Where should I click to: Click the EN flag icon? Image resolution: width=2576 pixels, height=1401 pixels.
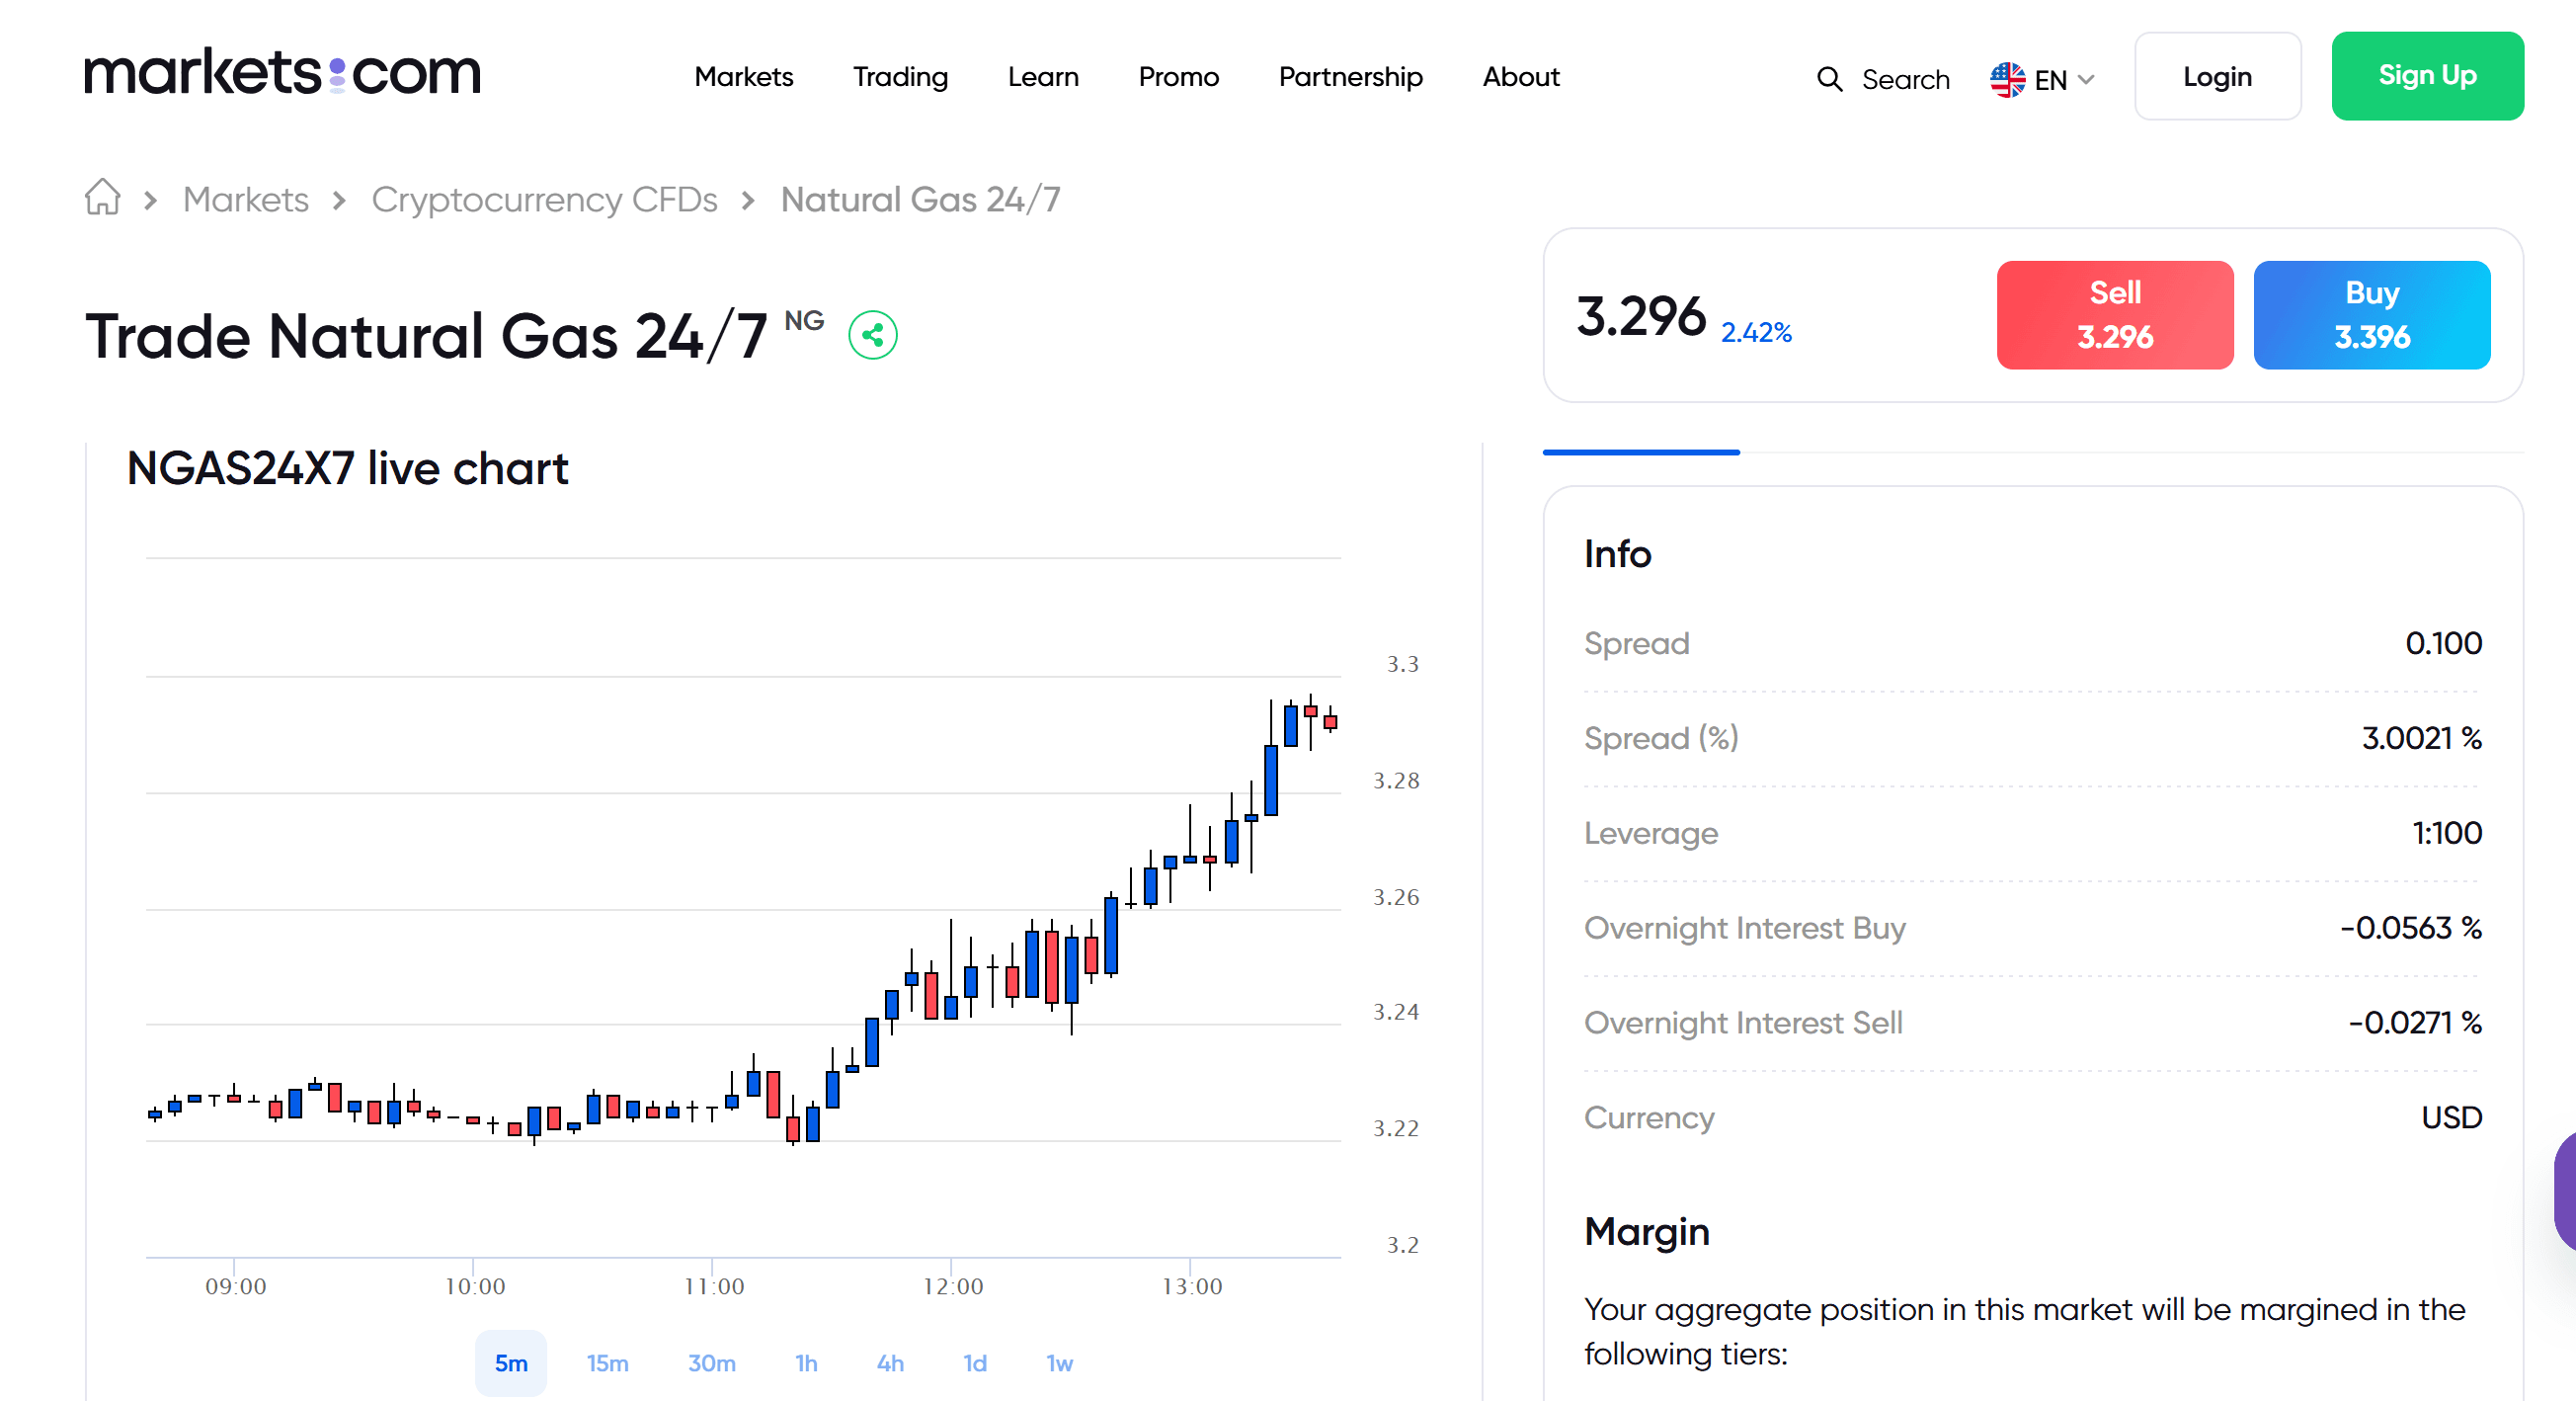click(x=2006, y=79)
